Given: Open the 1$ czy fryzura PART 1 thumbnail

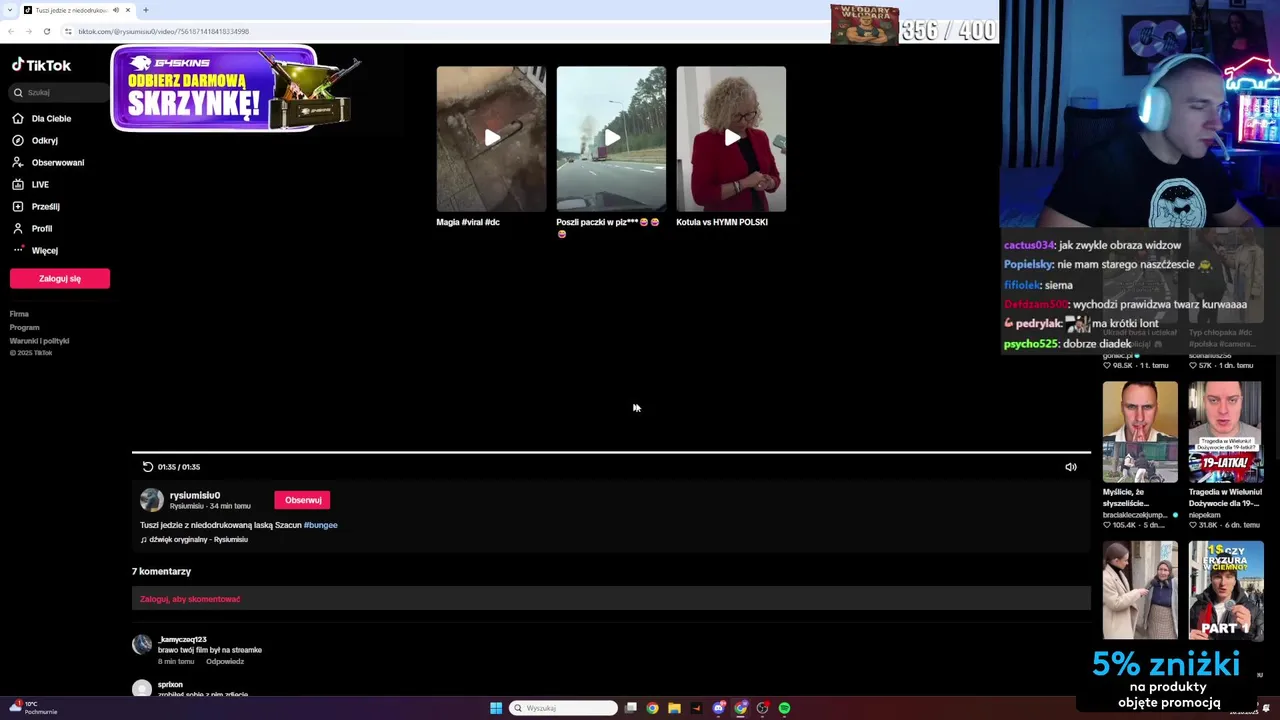Looking at the screenshot, I should click(1226, 590).
